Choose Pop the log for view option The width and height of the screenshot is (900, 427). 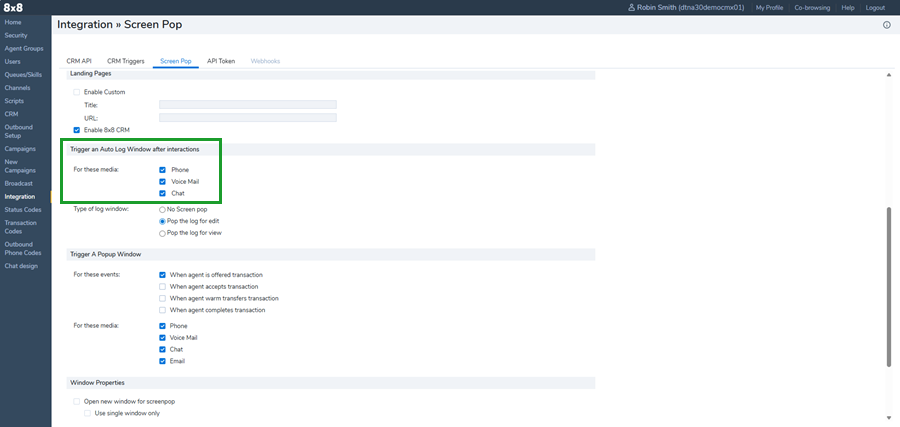163,232
